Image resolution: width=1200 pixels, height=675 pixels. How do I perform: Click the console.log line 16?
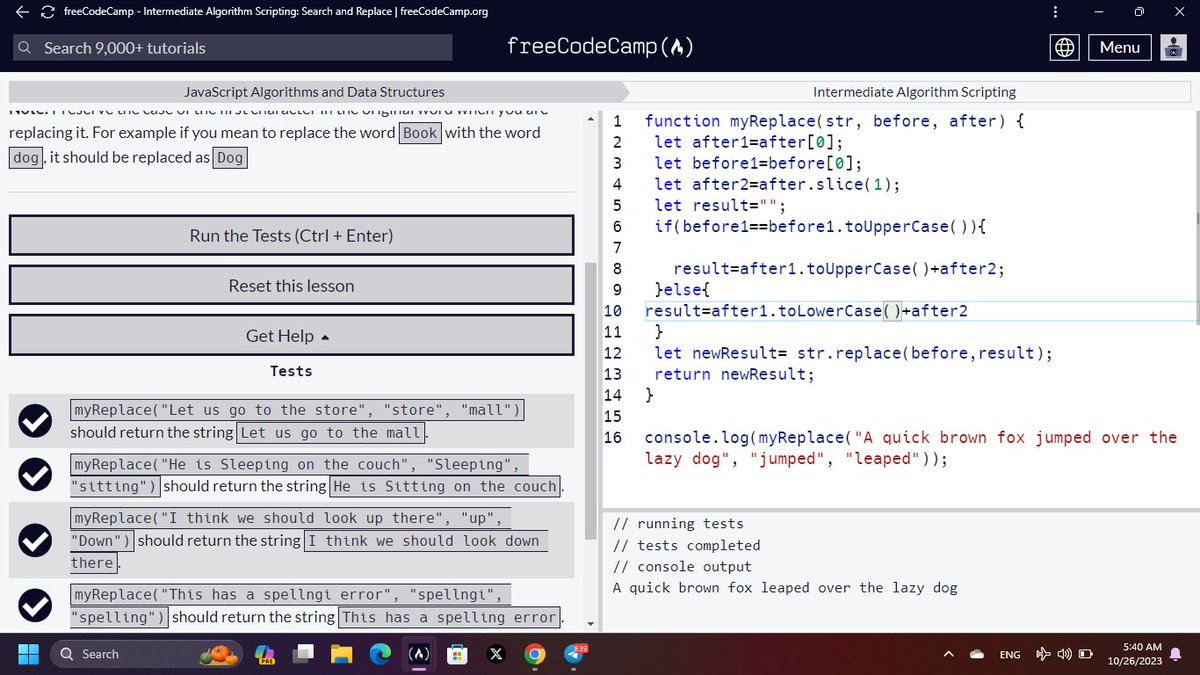tap(911, 448)
